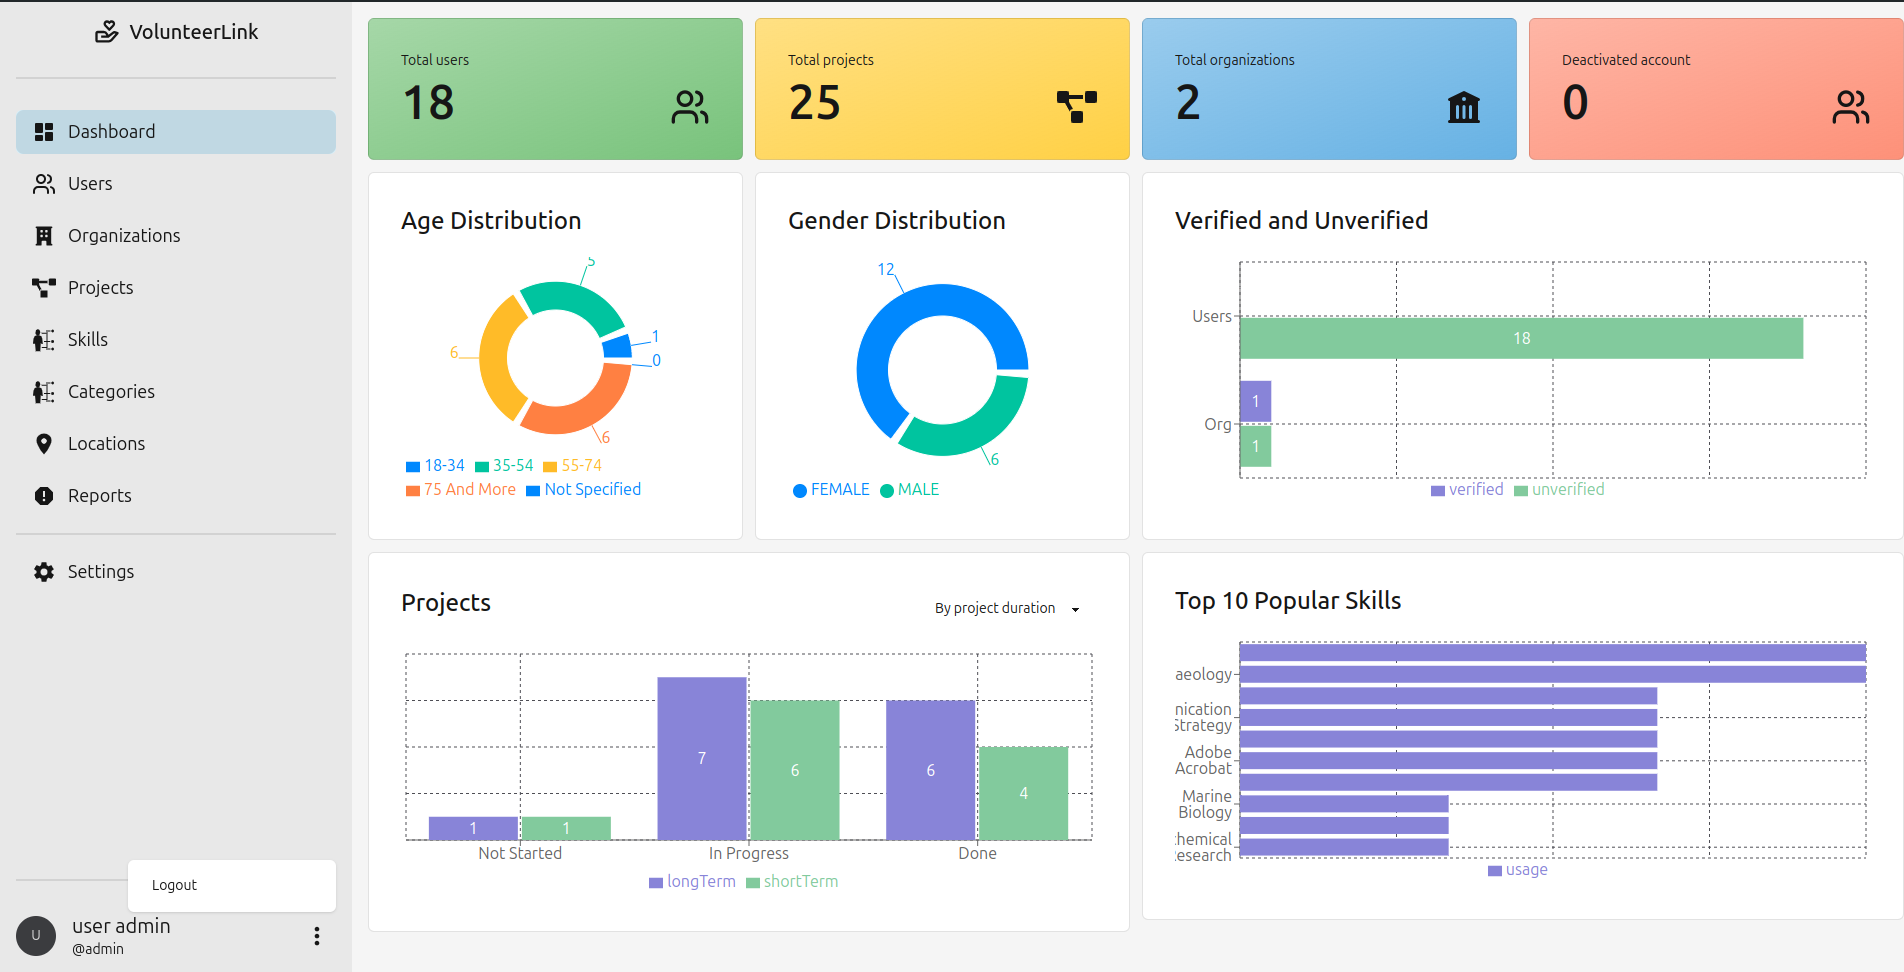Click the Deactivated account card

tap(1716, 89)
